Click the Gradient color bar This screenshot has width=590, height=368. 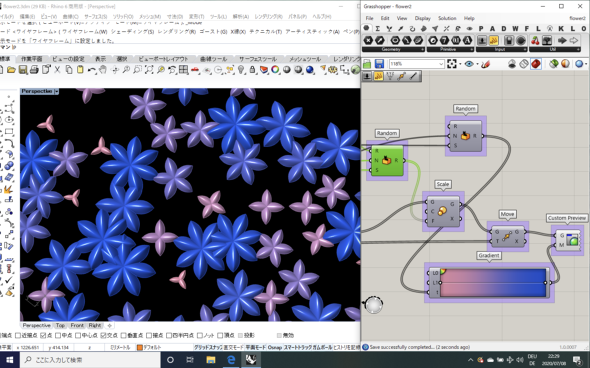pos(493,283)
